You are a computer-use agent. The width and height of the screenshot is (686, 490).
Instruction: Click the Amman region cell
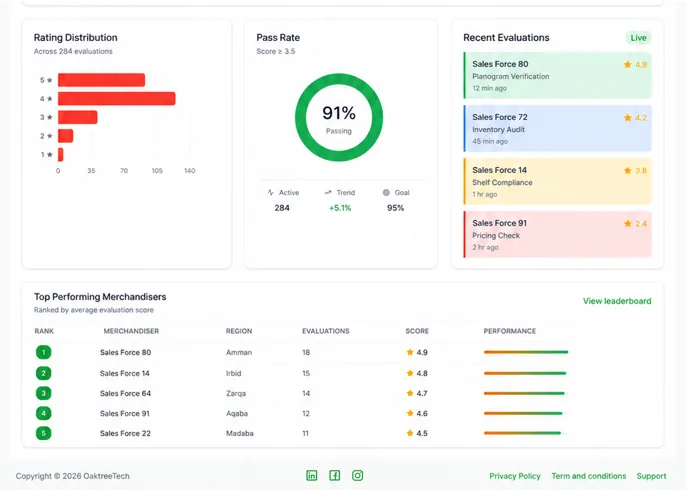[x=239, y=352]
